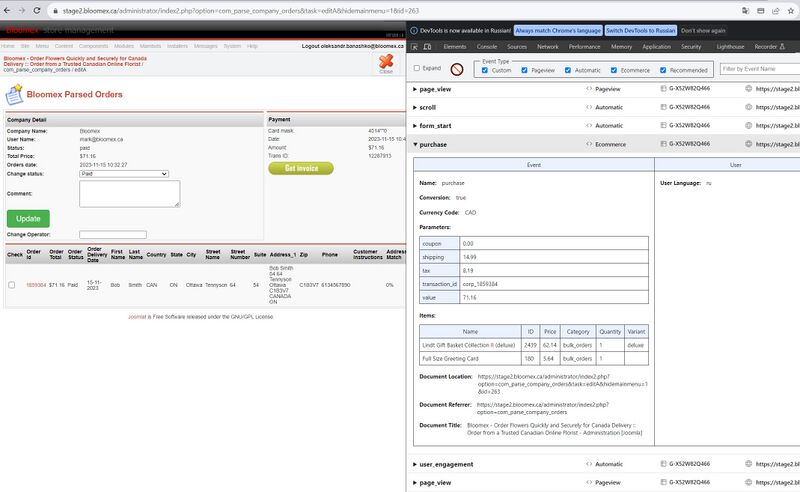Click the Trans ID value 12287913
The height and width of the screenshot is (492, 800).
[380, 156]
